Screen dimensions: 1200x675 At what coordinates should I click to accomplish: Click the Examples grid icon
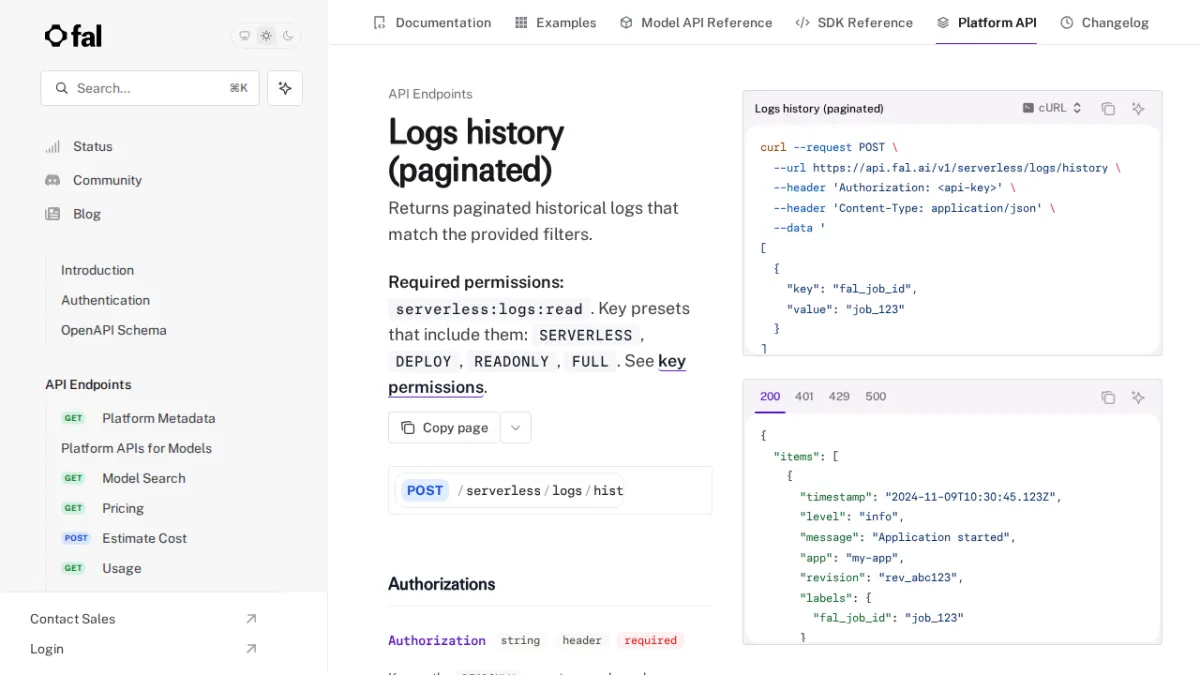click(521, 22)
